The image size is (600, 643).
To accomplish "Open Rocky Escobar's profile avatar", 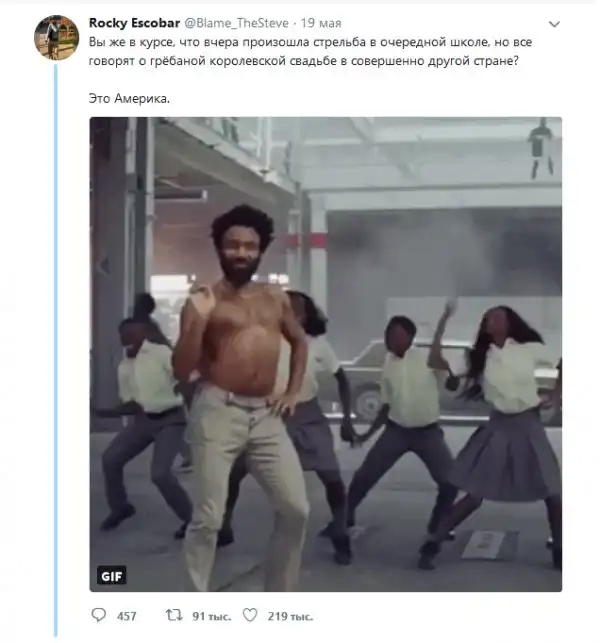I will point(56,37).
